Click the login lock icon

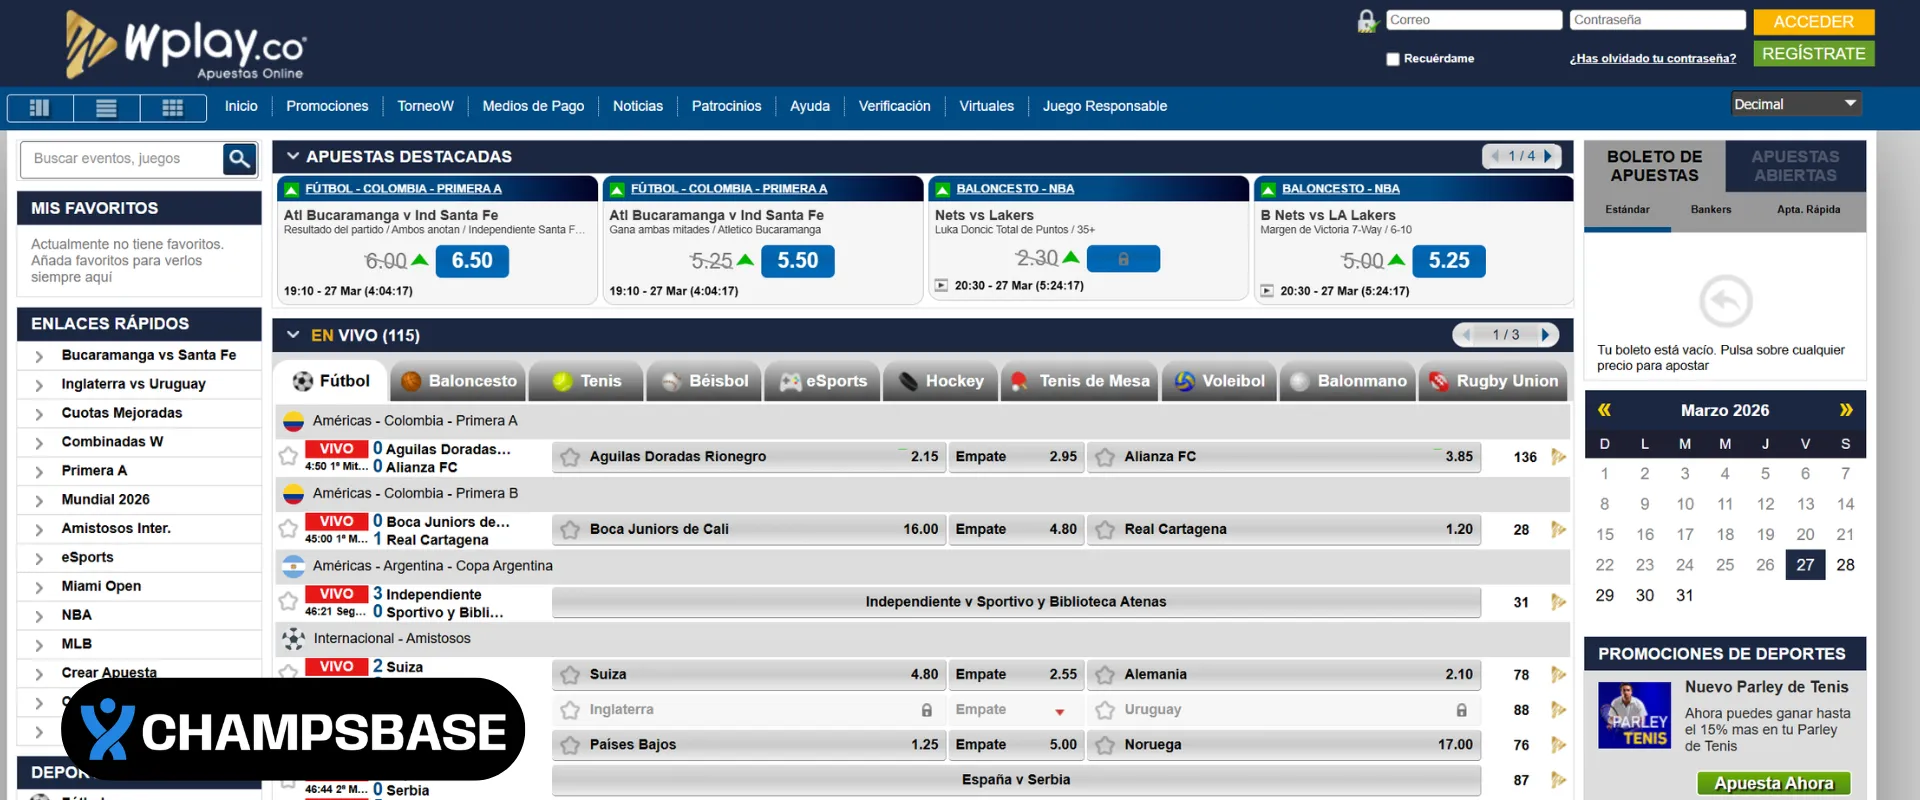tap(1367, 21)
